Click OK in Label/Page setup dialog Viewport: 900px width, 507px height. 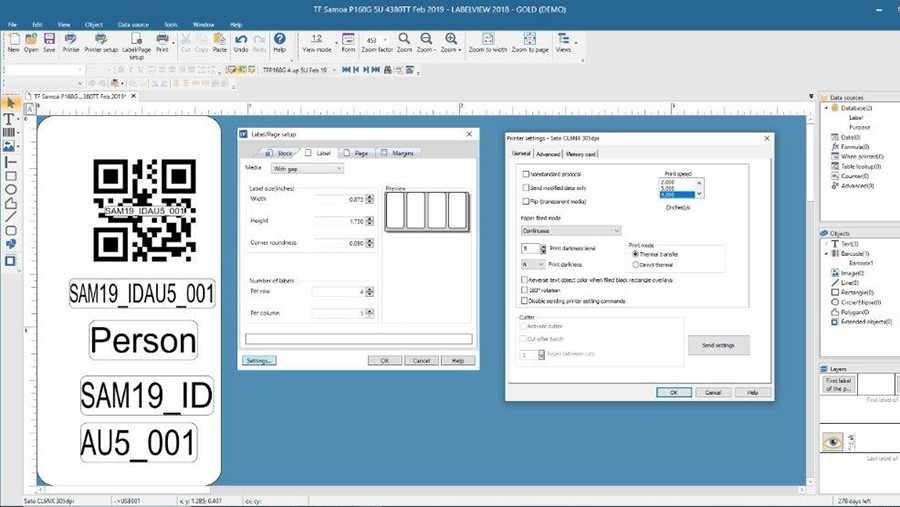[385, 361]
